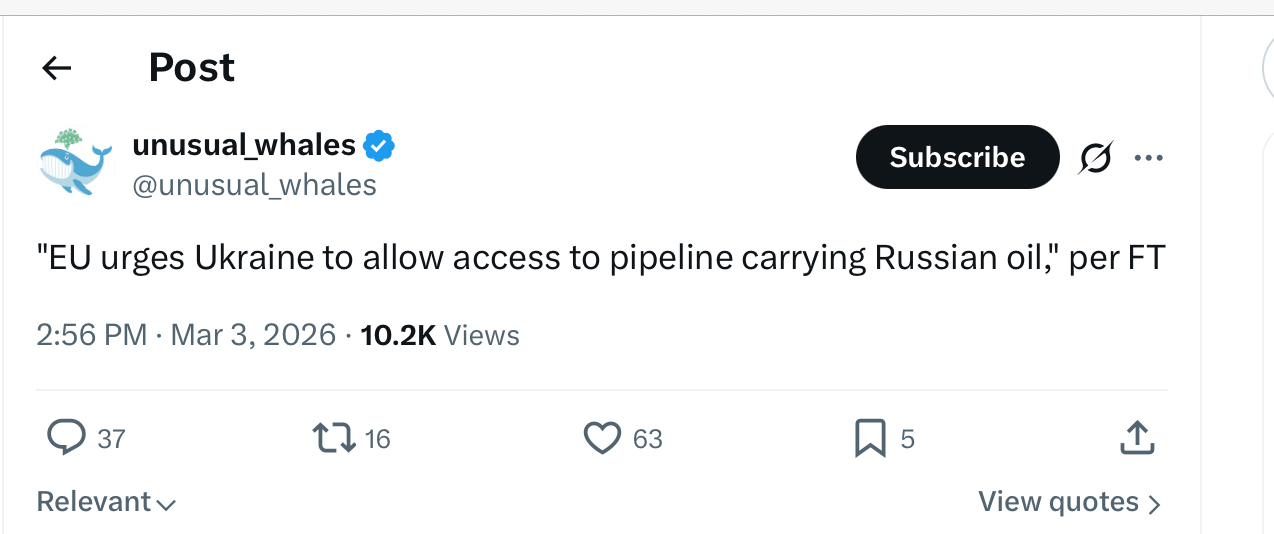Click the blue verified badge
Image resolution: width=1274 pixels, height=534 pixels.
pyautogui.click(x=379, y=147)
